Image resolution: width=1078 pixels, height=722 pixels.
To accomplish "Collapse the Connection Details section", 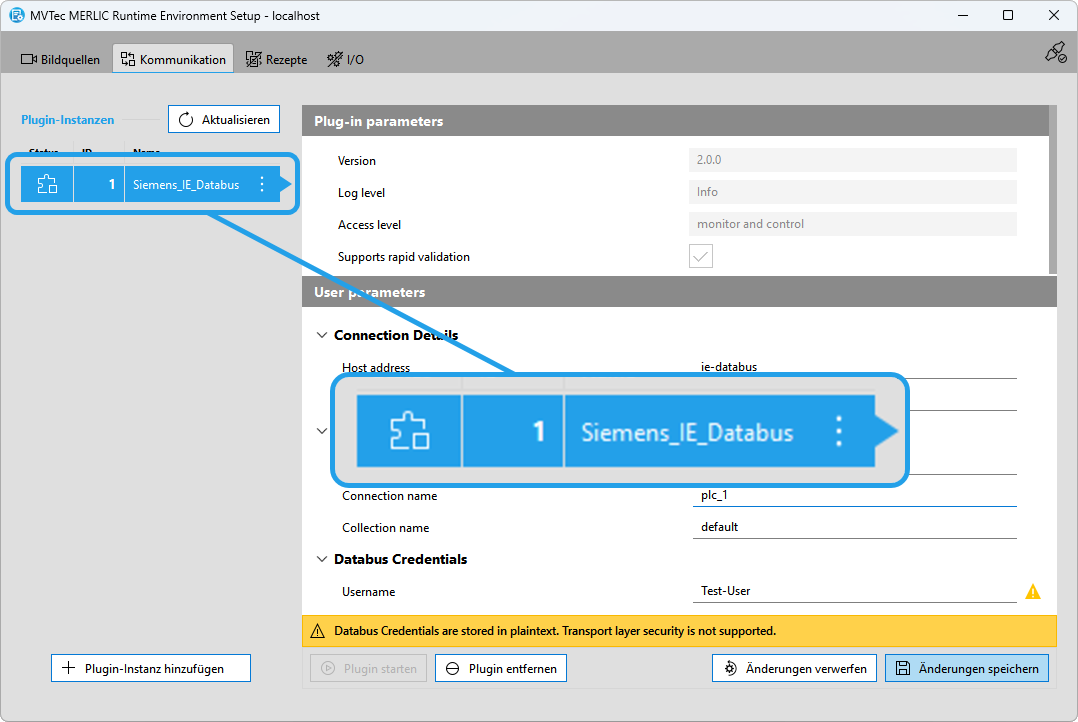I will (x=322, y=335).
